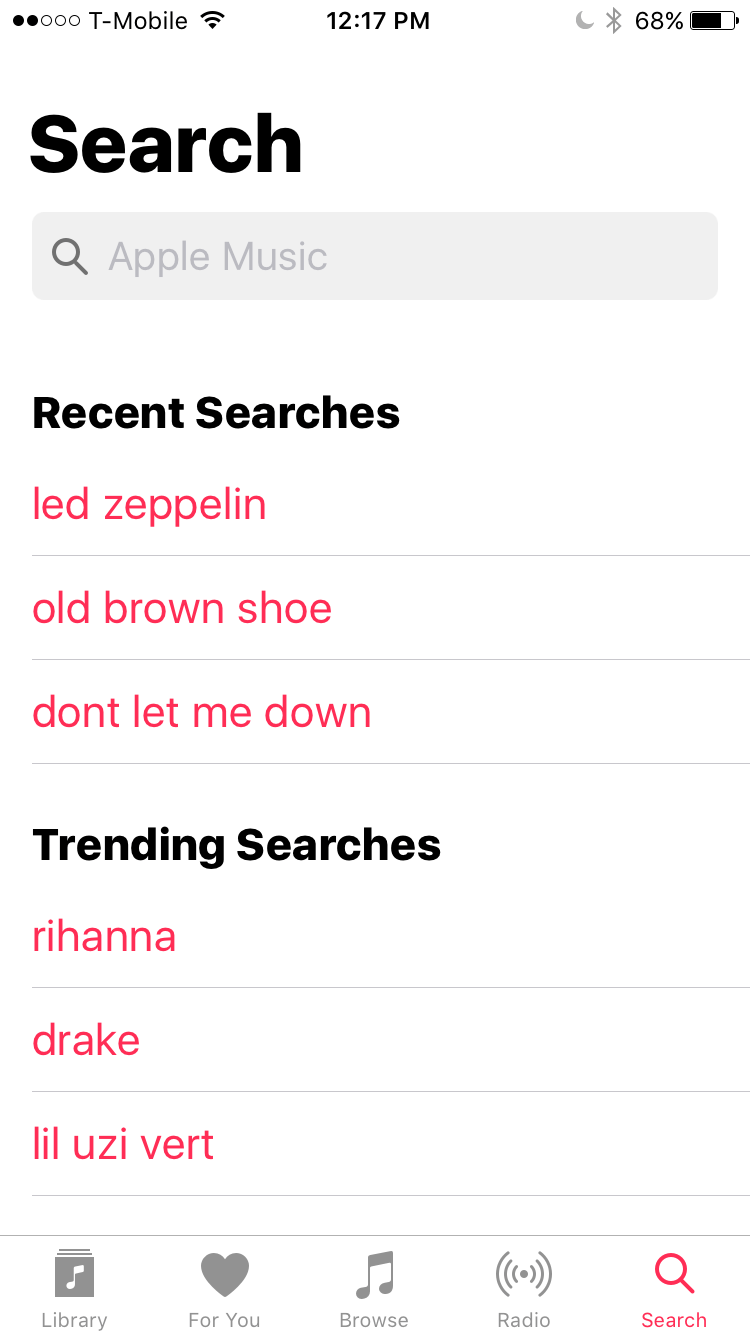This screenshot has width=750, height=1334.
Task: Click the magnifying glass inside the search bar
Action: point(69,256)
